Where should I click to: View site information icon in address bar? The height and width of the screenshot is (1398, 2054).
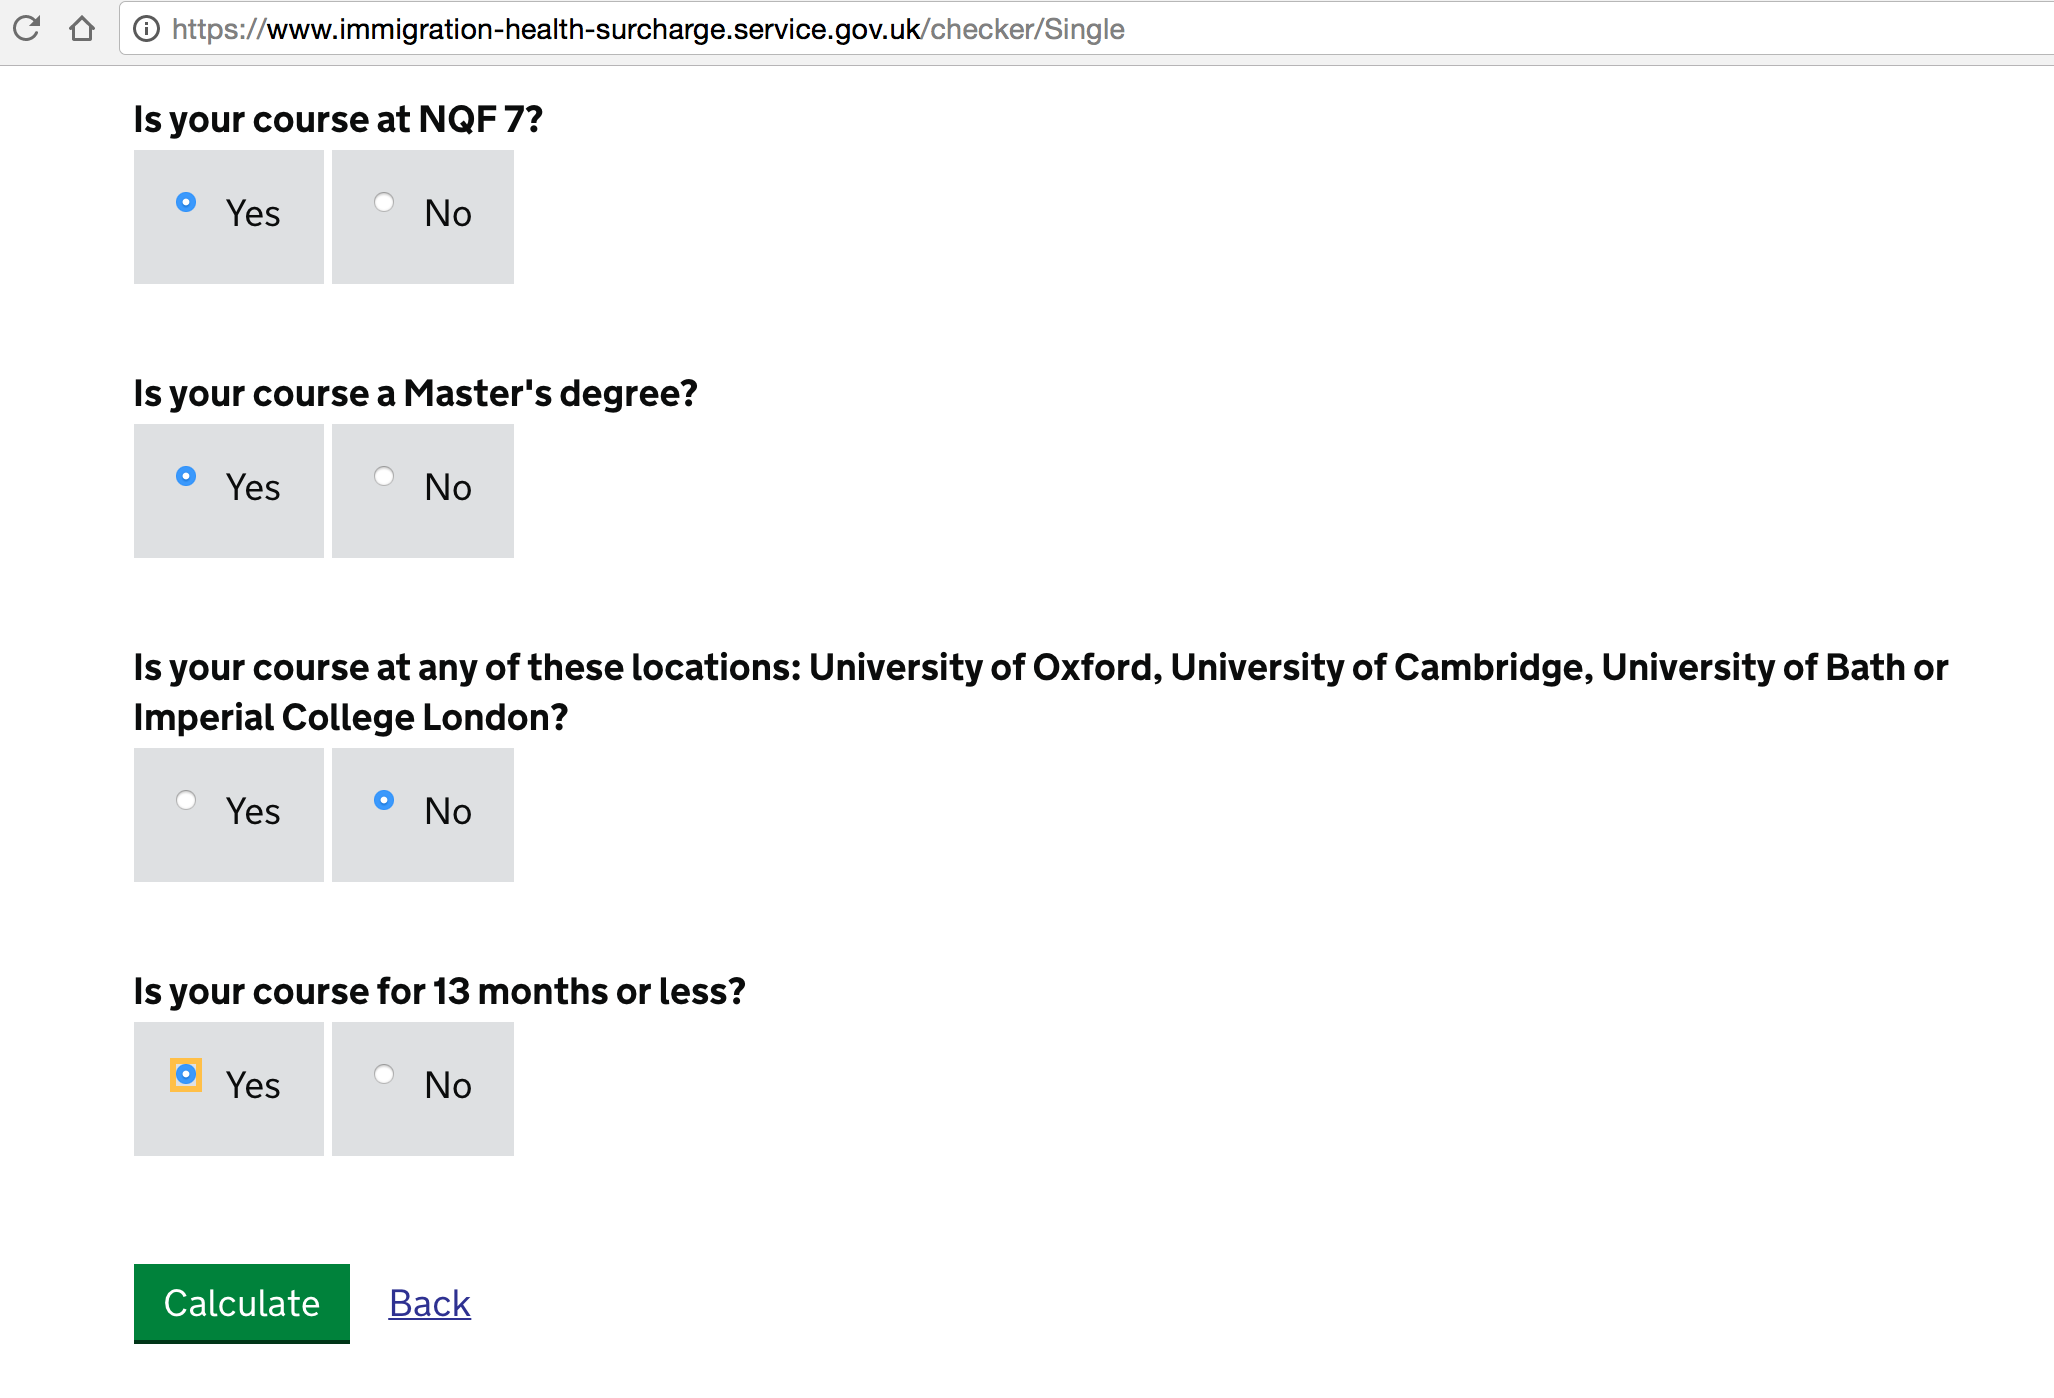(x=146, y=29)
